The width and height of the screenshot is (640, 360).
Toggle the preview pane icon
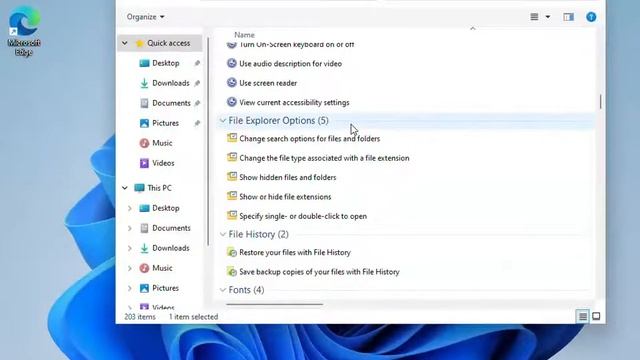[x=569, y=17]
